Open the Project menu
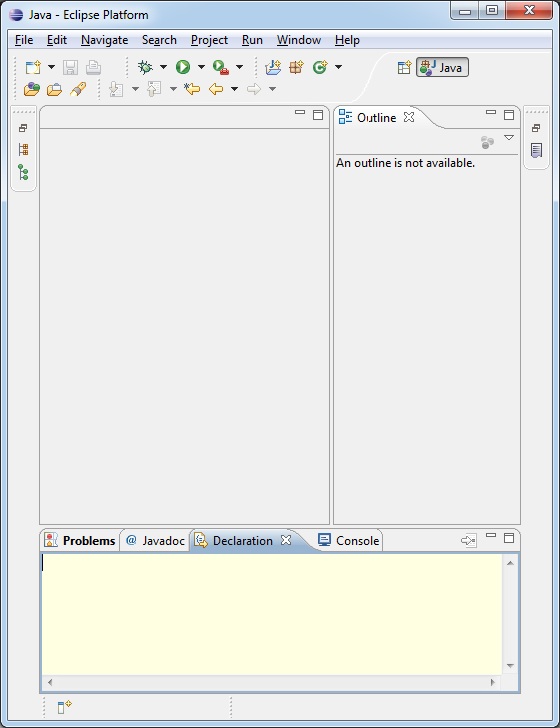This screenshot has width=560, height=728. [x=209, y=40]
